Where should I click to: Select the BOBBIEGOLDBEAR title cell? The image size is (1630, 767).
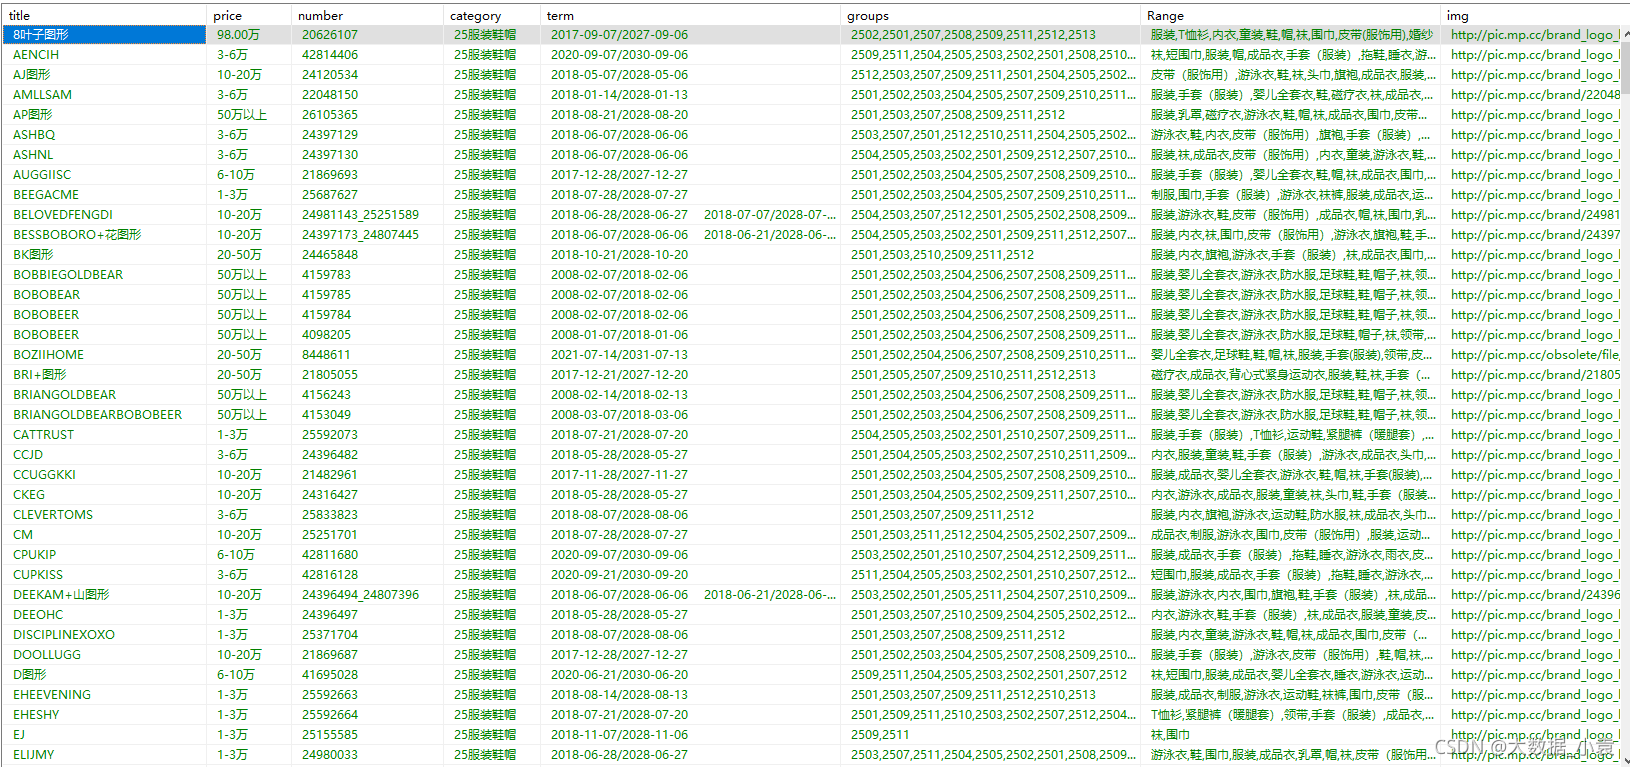point(104,275)
